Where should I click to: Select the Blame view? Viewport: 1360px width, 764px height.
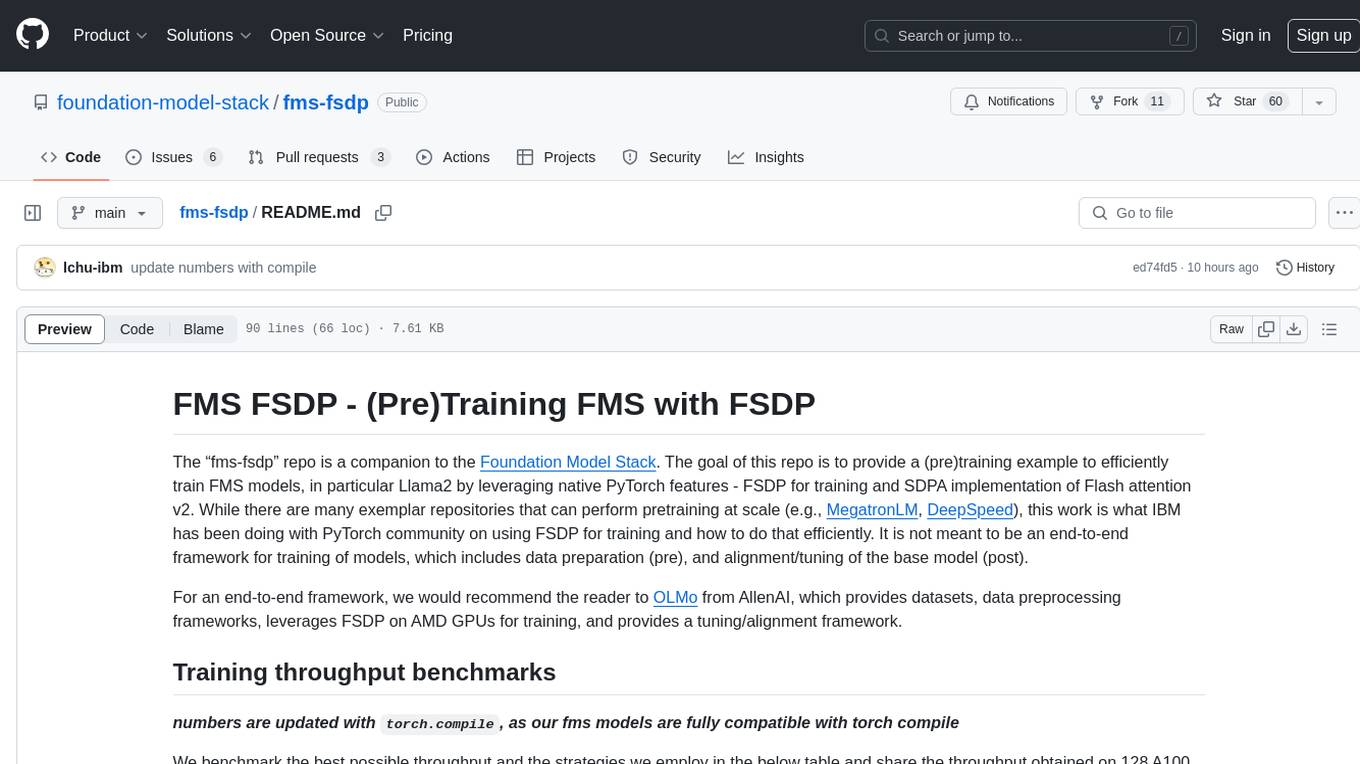(203, 329)
